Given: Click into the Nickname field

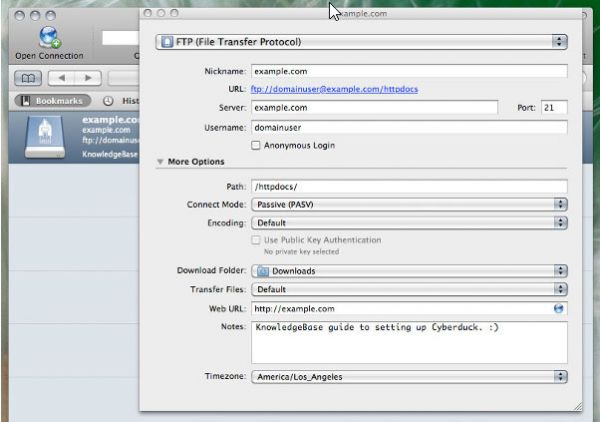Looking at the screenshot, I should point(409,71).
